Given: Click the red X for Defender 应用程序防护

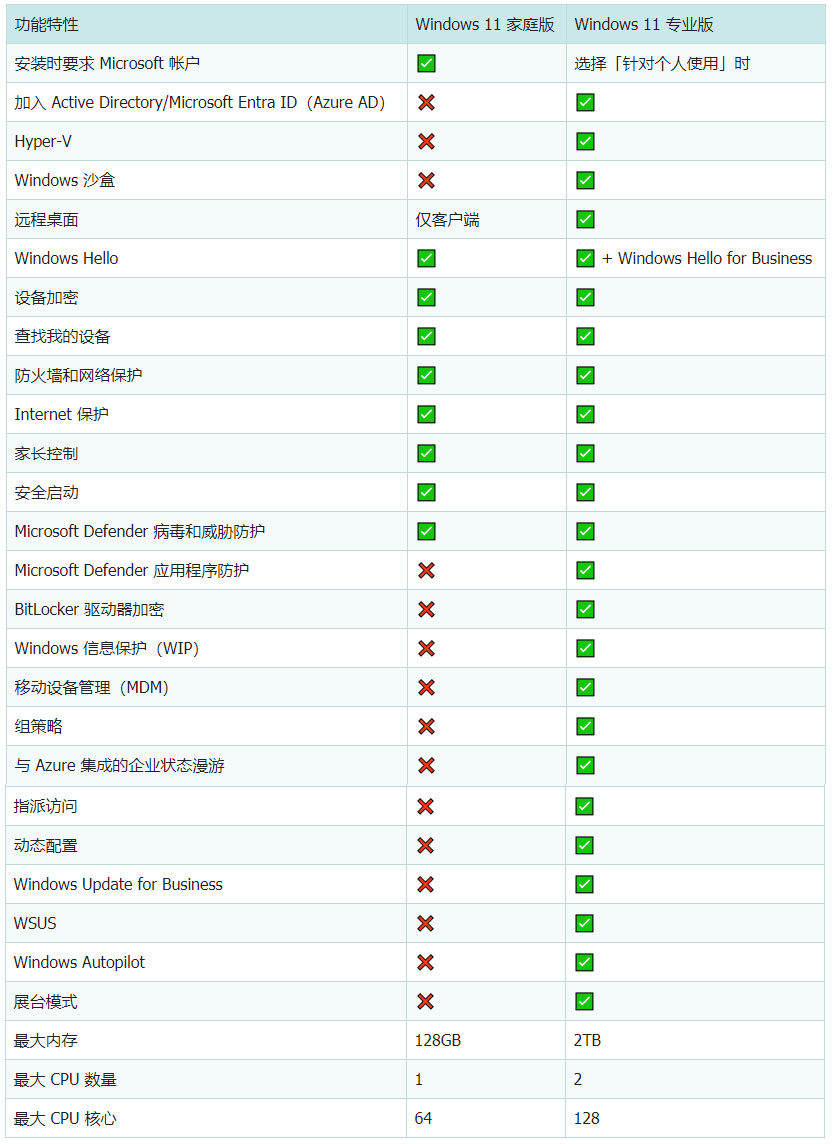Looking at the screenshot, I should point(427,571).
